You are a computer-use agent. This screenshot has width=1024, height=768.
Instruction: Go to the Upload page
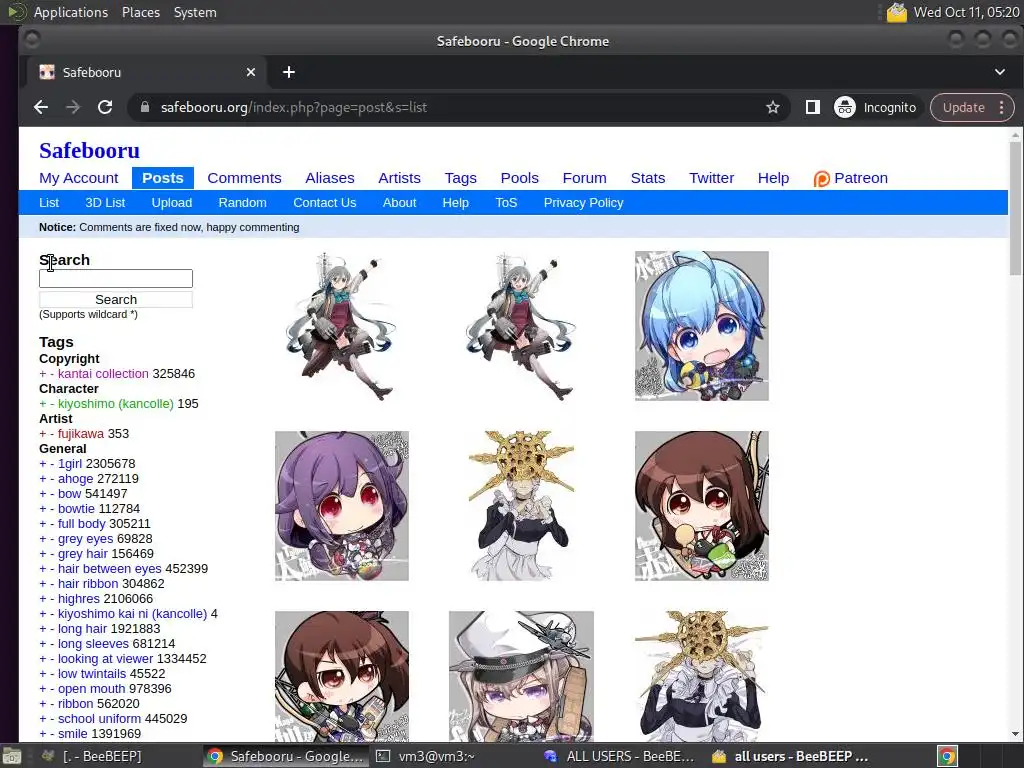[172, 203]
